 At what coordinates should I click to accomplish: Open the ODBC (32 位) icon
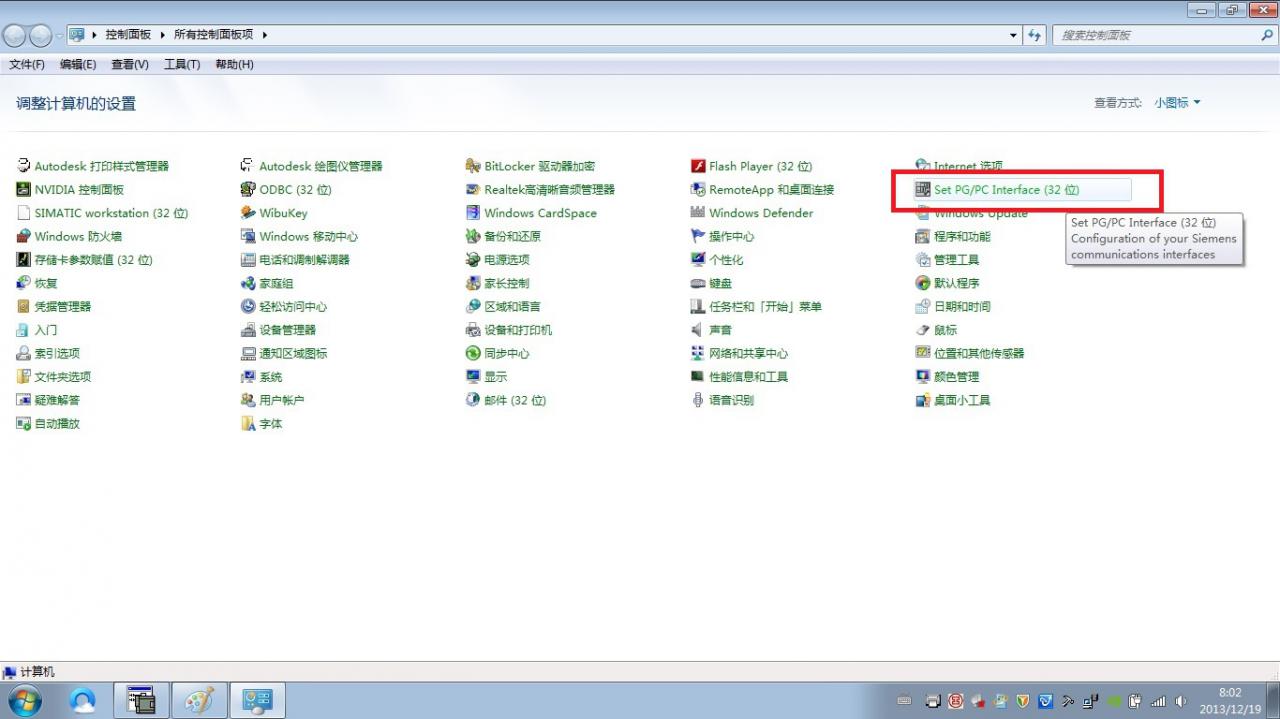click(249, 189)
